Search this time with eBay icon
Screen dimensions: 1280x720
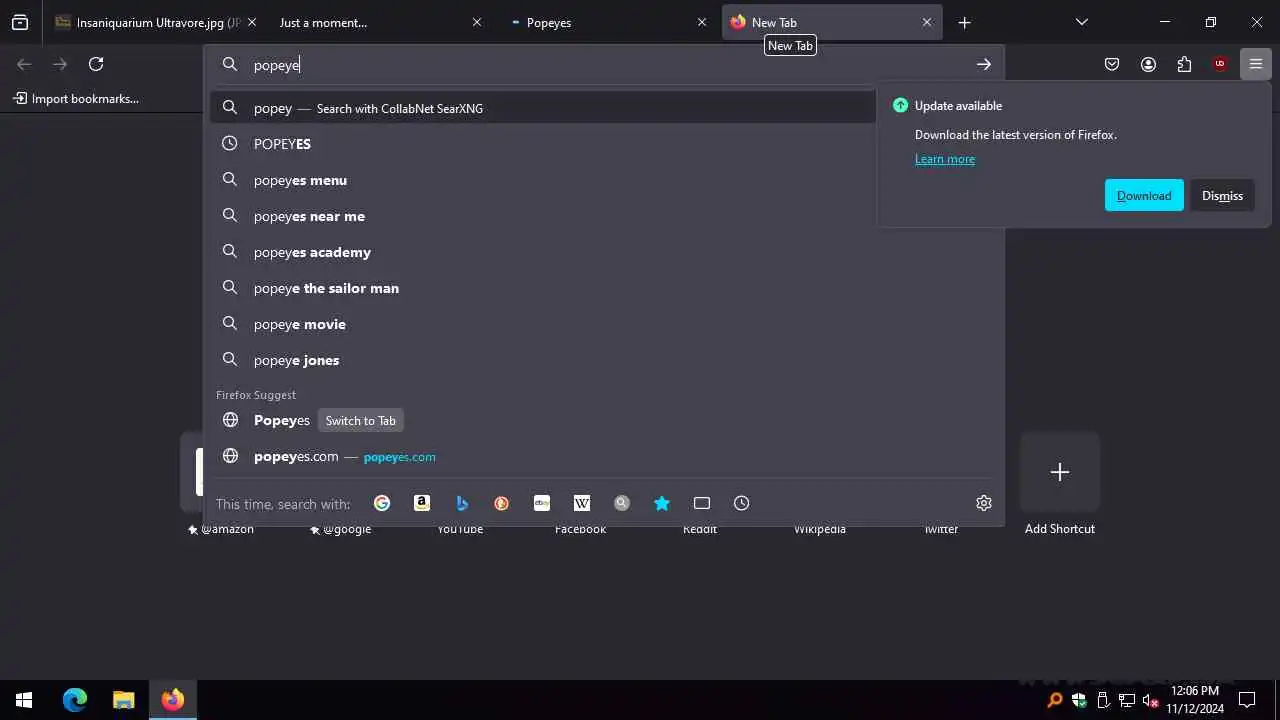pyautogui.click(x=542, y=503)
